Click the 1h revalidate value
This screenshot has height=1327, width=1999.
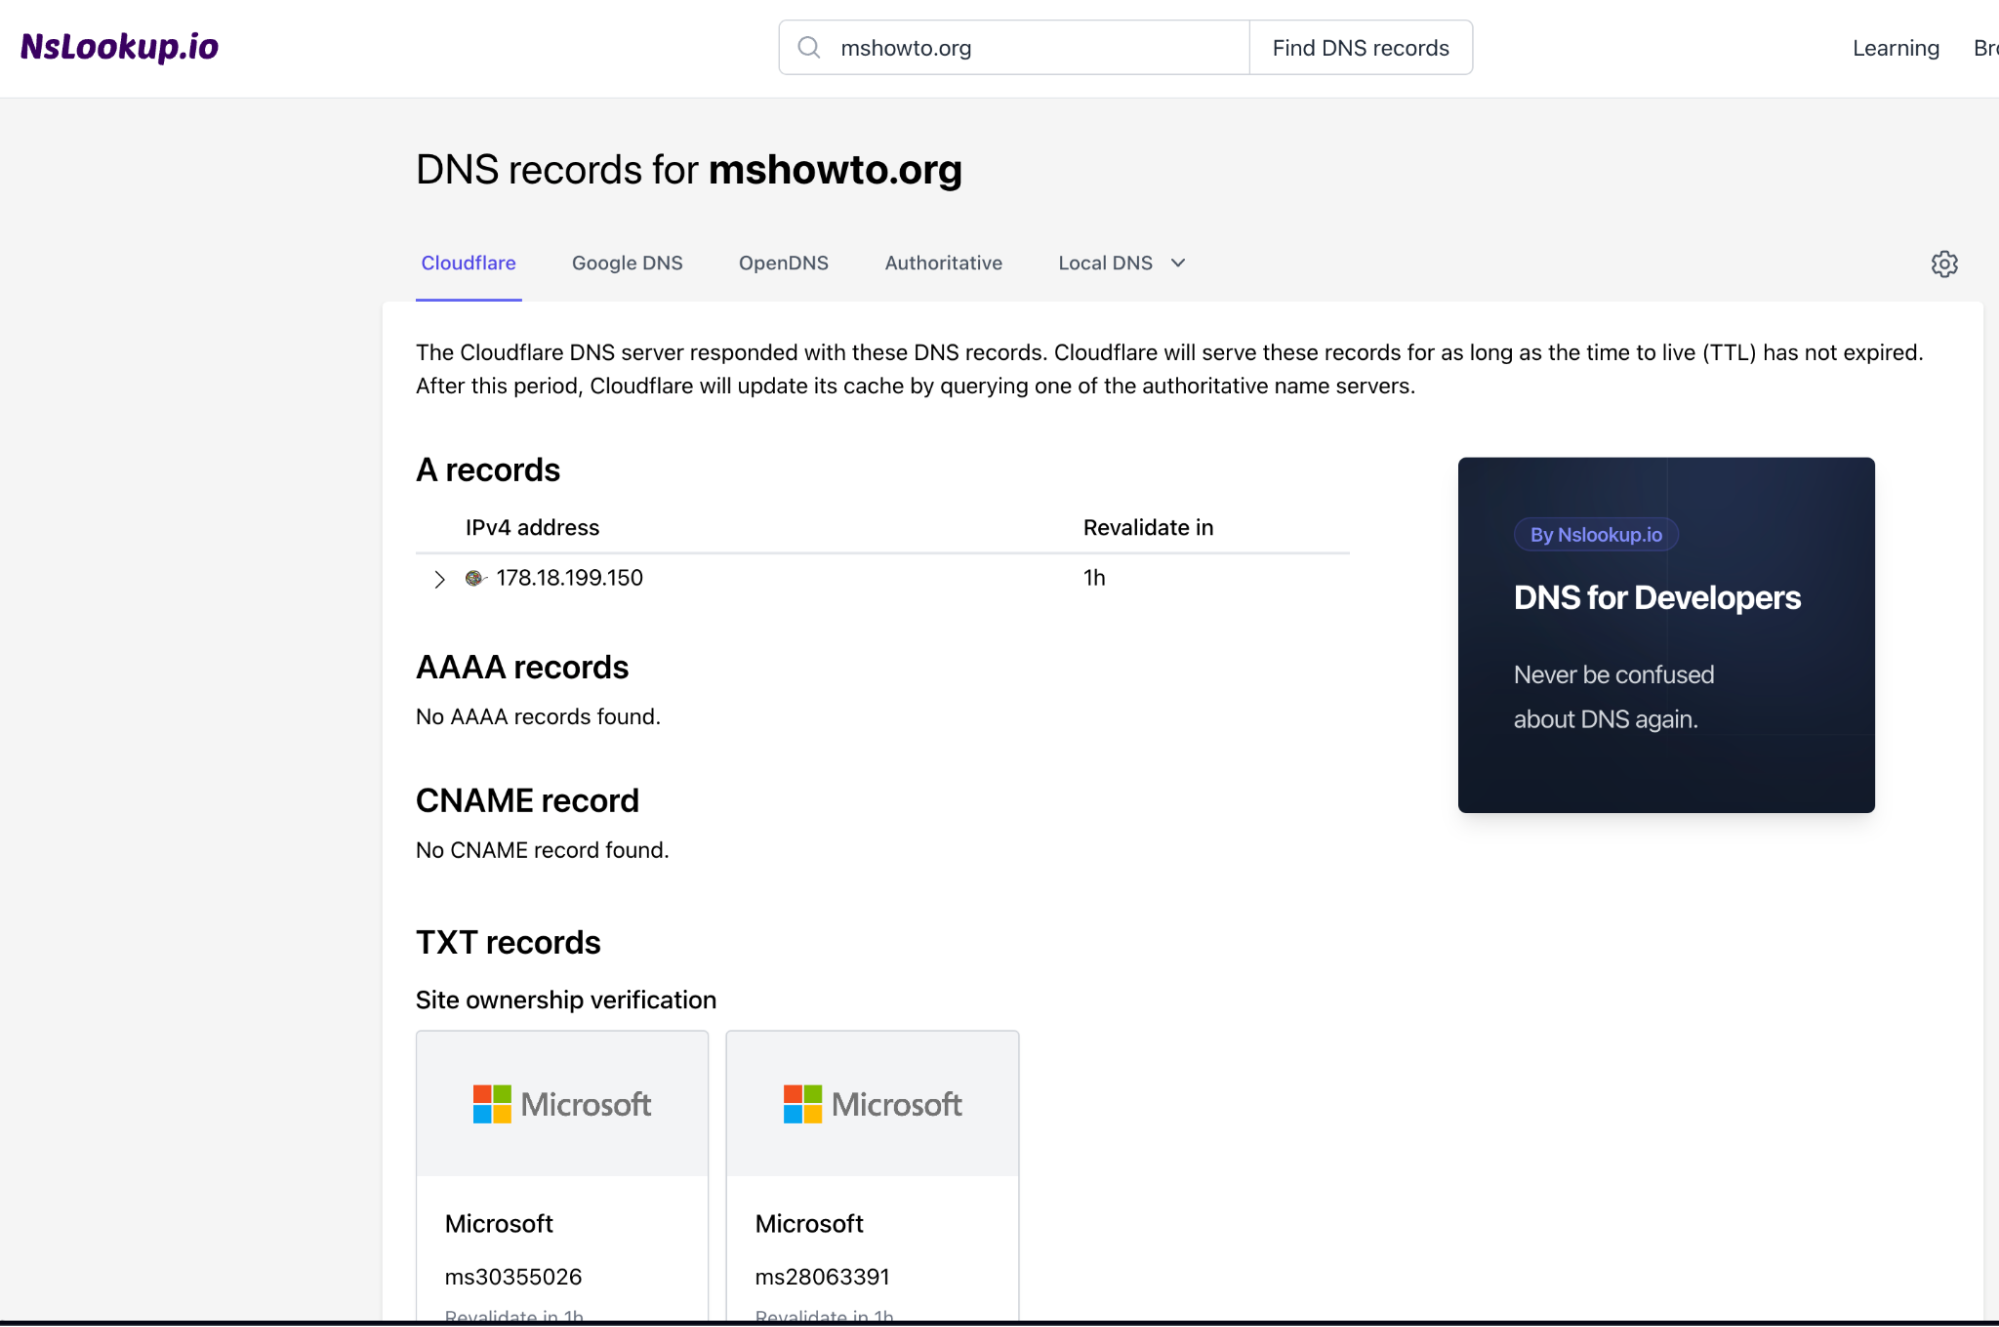pyautogui.click(x=1094, y=578)
